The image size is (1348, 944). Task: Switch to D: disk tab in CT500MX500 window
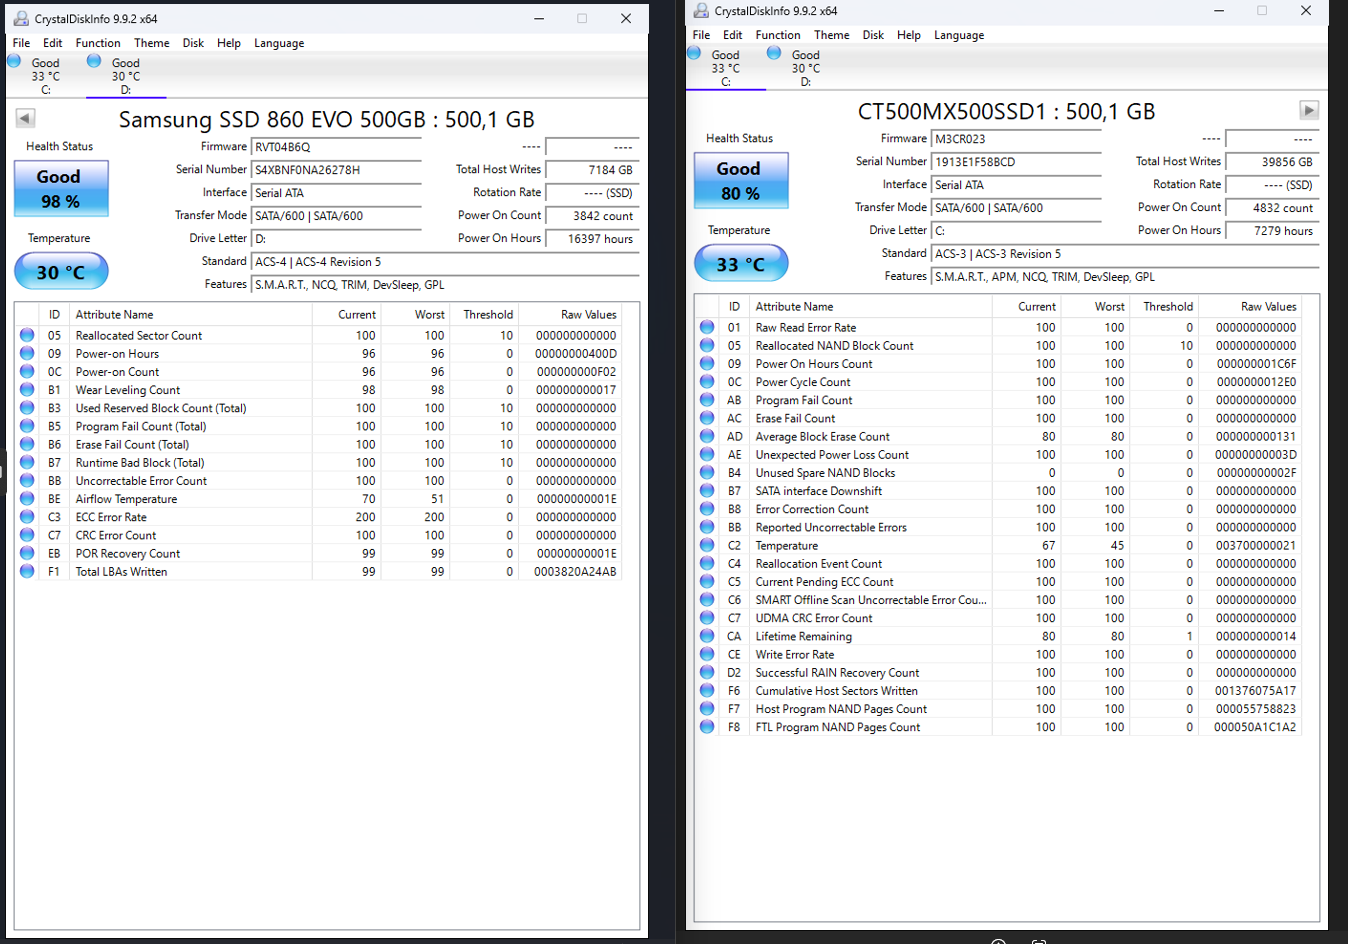806,68
